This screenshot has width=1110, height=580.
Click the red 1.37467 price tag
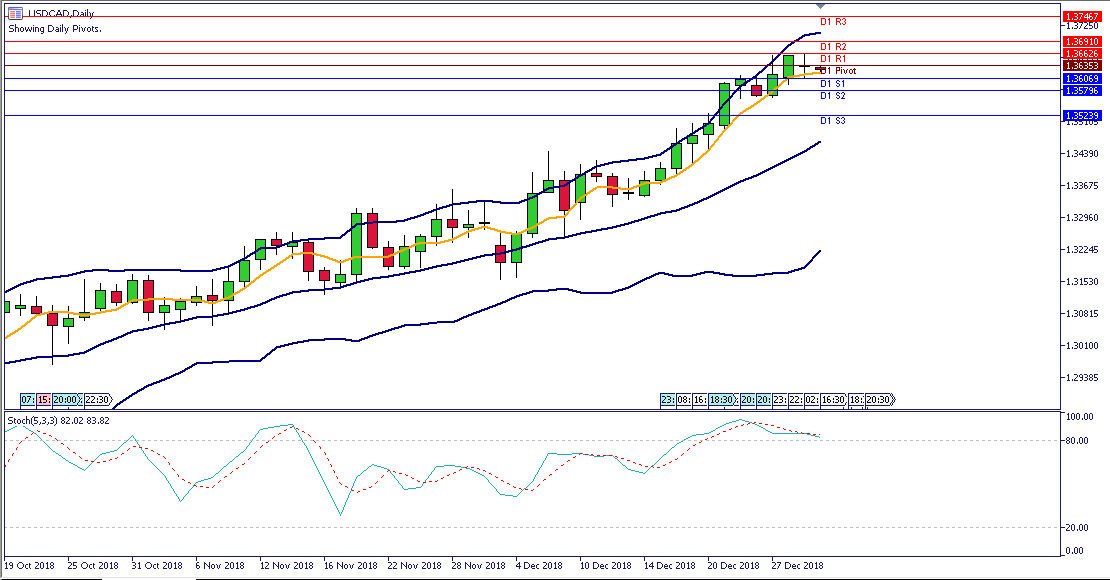pos(1083,17)
